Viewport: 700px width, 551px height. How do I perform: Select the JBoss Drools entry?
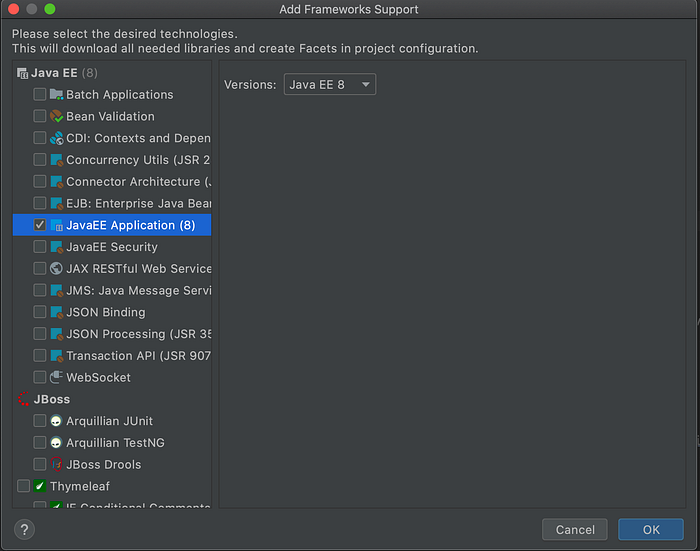(112, 464)
